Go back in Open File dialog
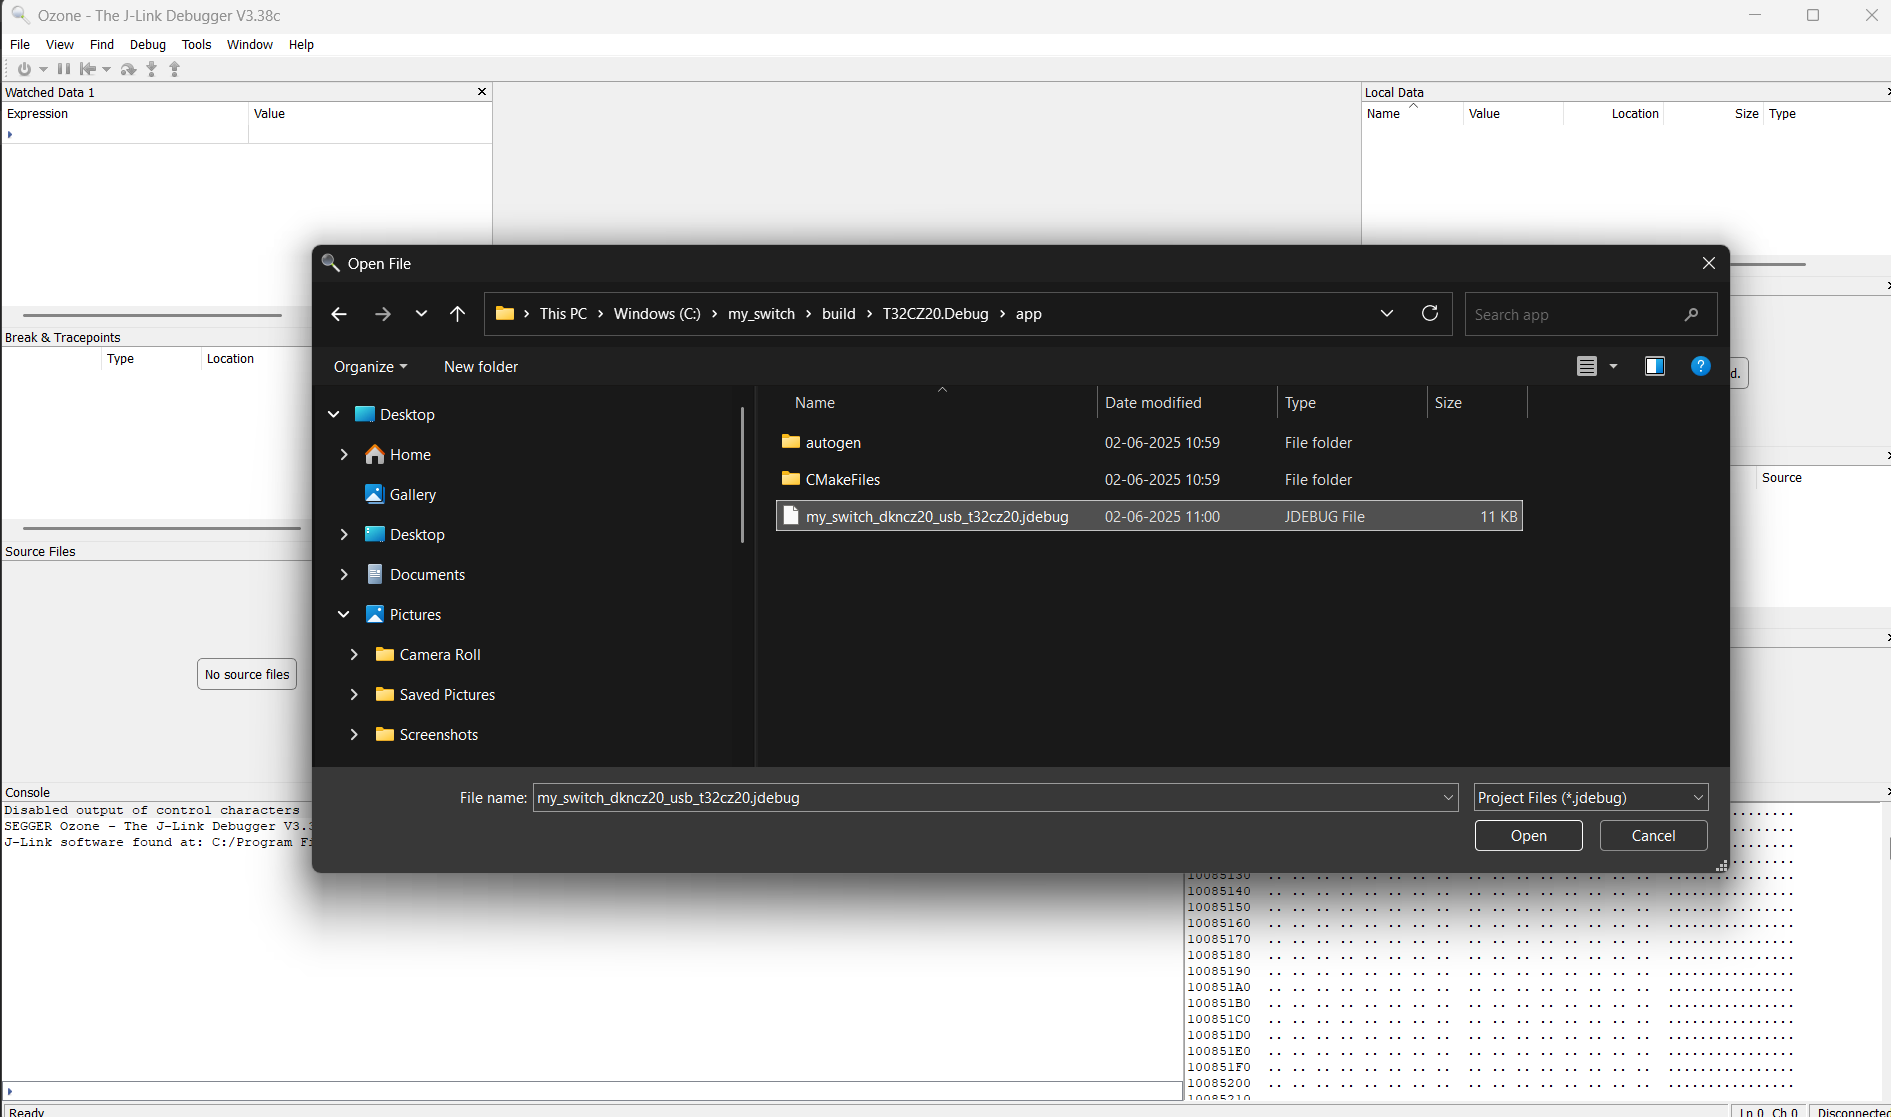The height and width of the screenshot is (1117, 1891). [339, 314]
